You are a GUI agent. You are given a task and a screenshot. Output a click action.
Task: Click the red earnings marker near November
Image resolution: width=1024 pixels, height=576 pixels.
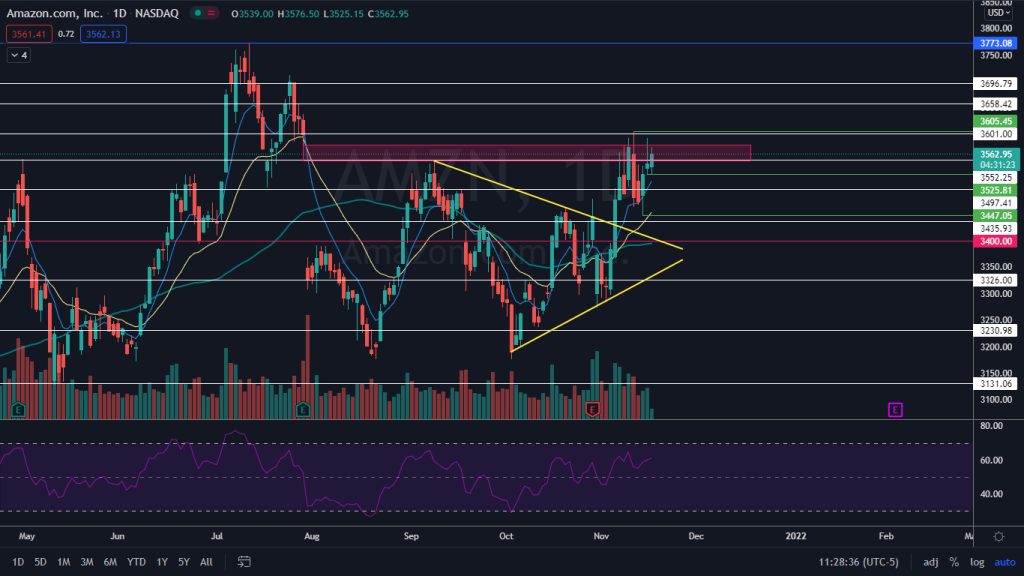point(592,409)
